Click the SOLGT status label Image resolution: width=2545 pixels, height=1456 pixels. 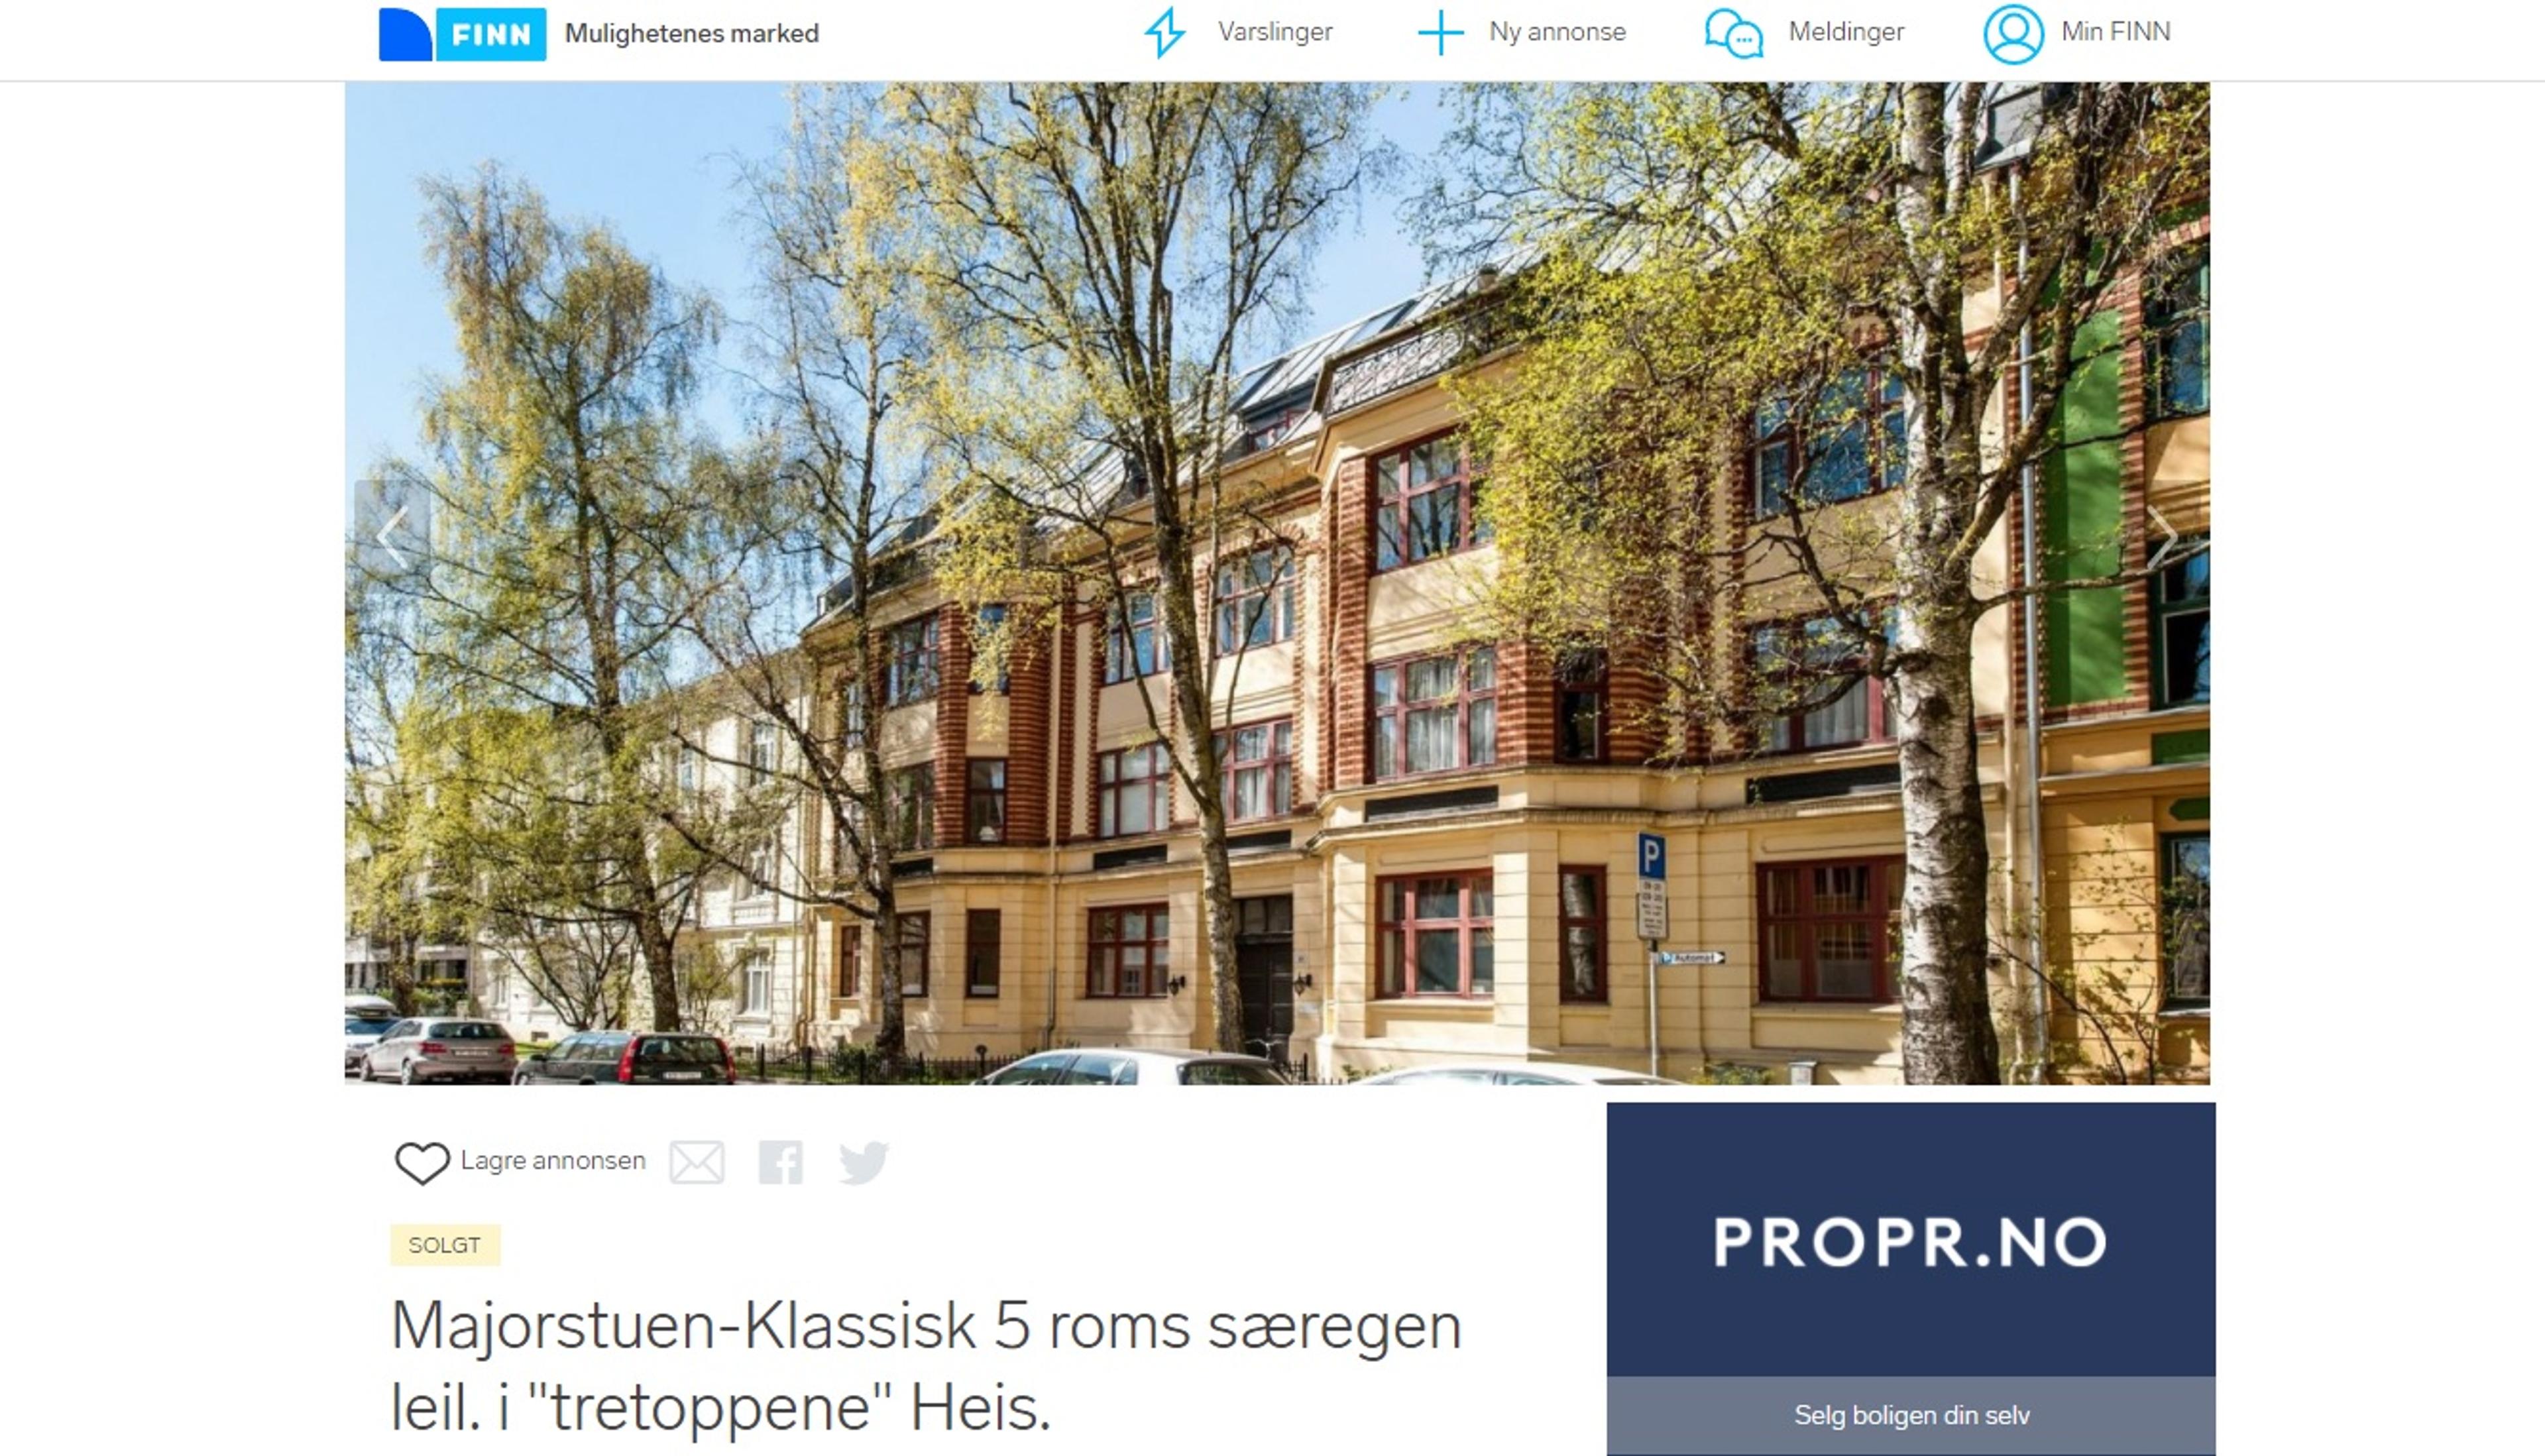click(x=445, y=1245)
